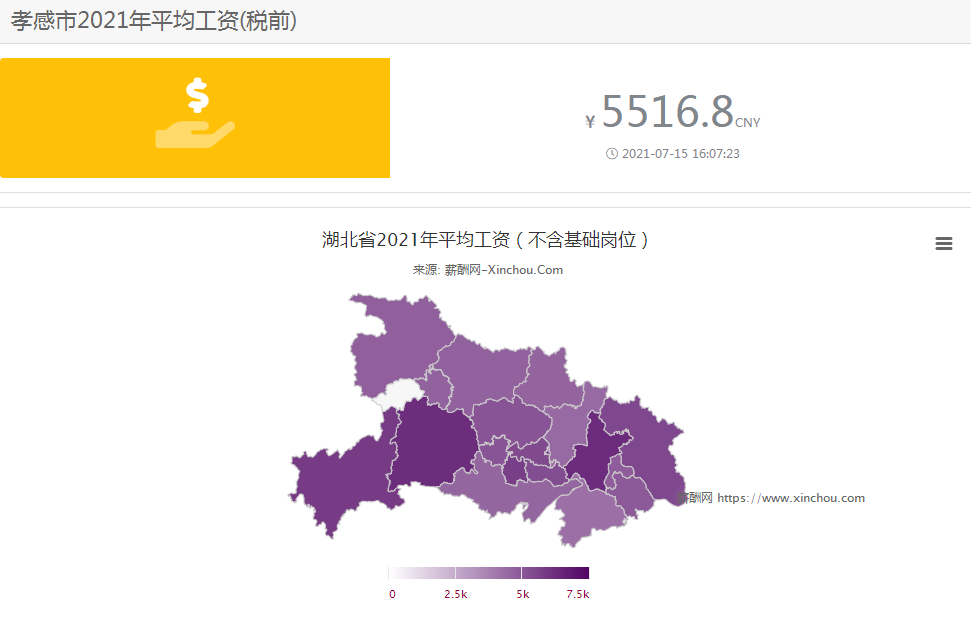Select the 5516.8 average salary figure
The image size is (971, 629).
pyautogui.click(x=667, y=112)
